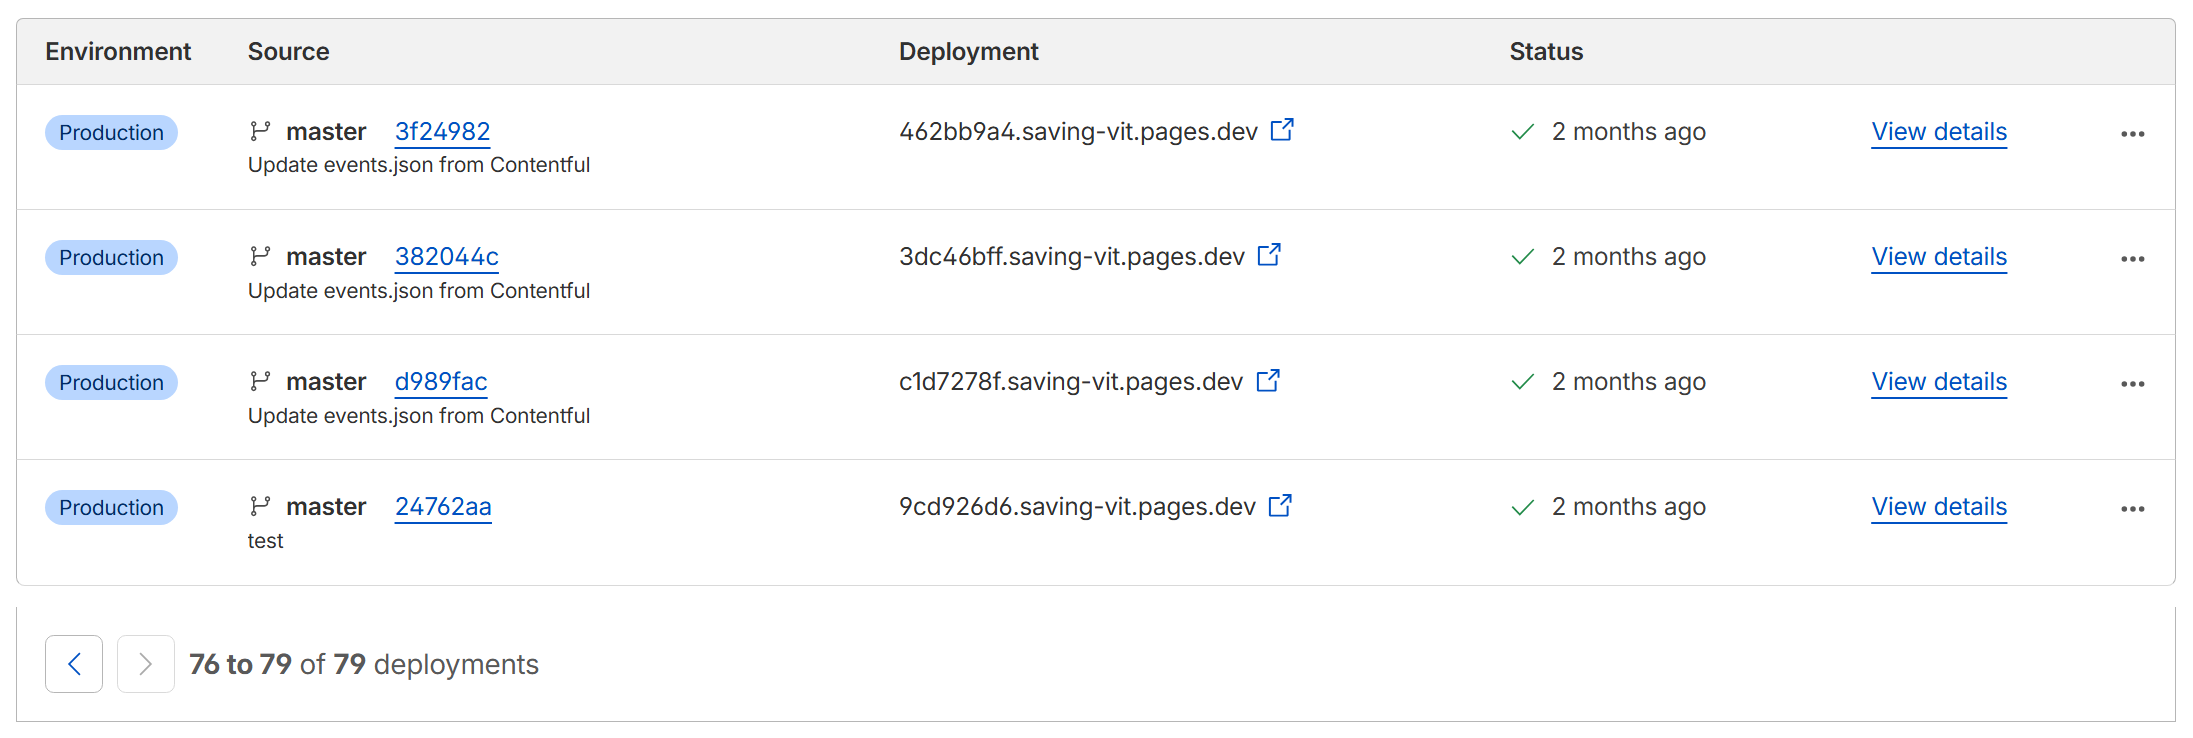
Task: Click the success checkmark for deployment c1d7278f
Action: pos(1522,382)
